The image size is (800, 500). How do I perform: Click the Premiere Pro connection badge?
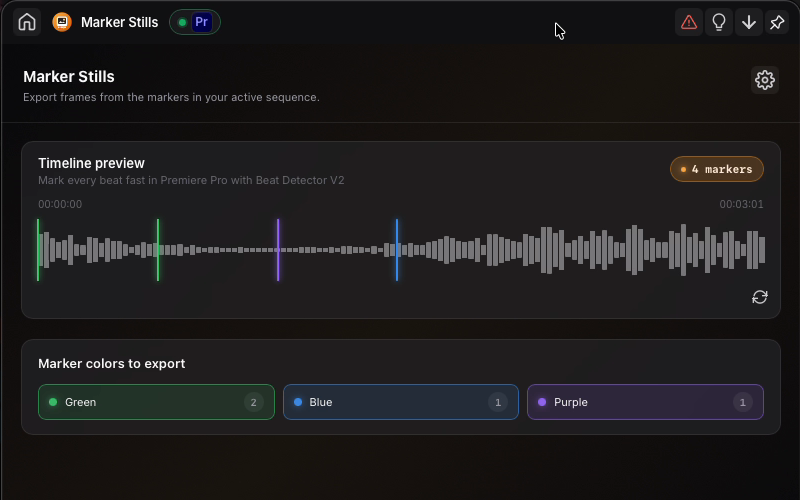coord(195,22)
